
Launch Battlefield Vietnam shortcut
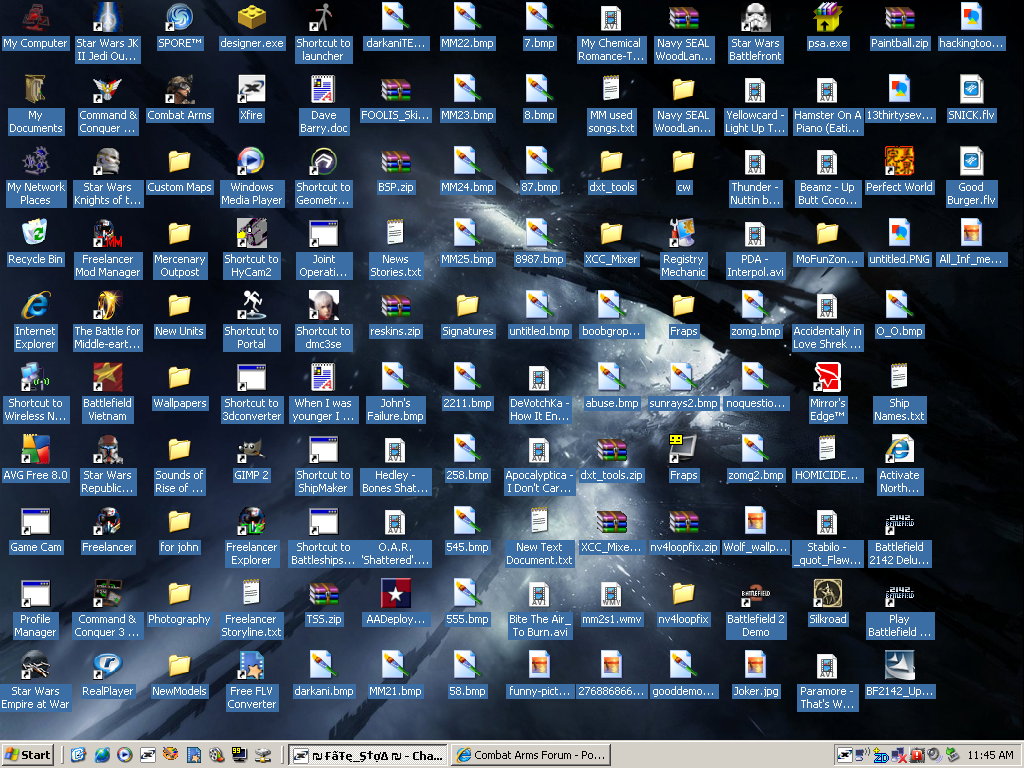pyautogui.click(x=107, y=394)
